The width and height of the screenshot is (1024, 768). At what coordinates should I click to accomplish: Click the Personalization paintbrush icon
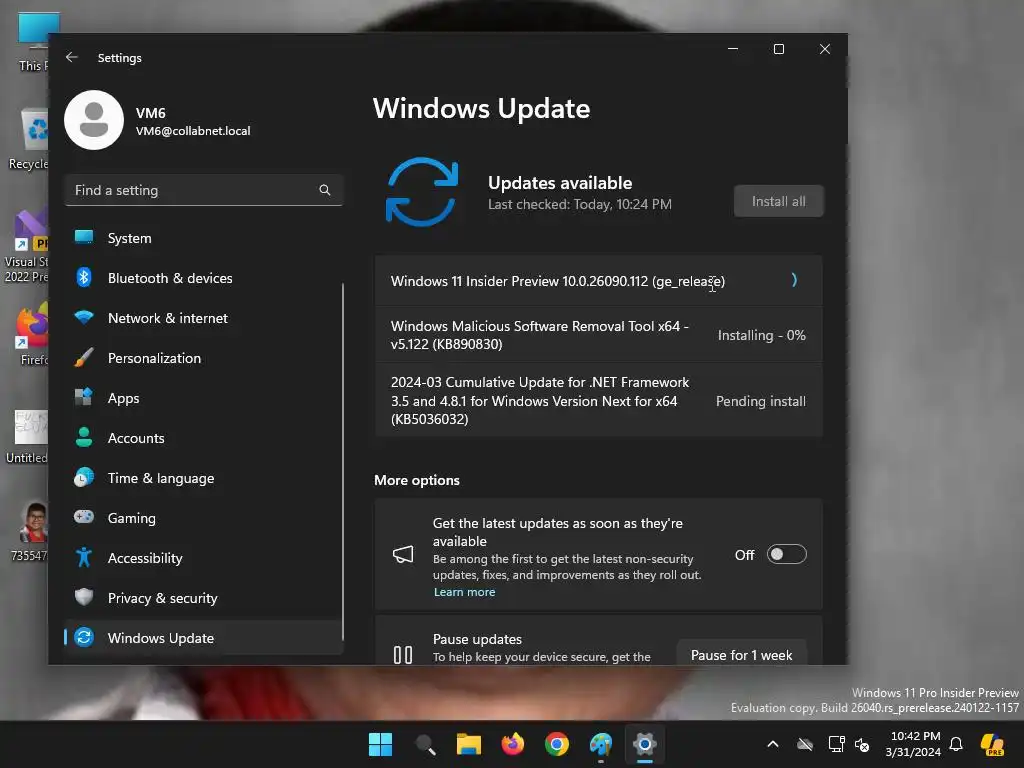pos(84,358)
